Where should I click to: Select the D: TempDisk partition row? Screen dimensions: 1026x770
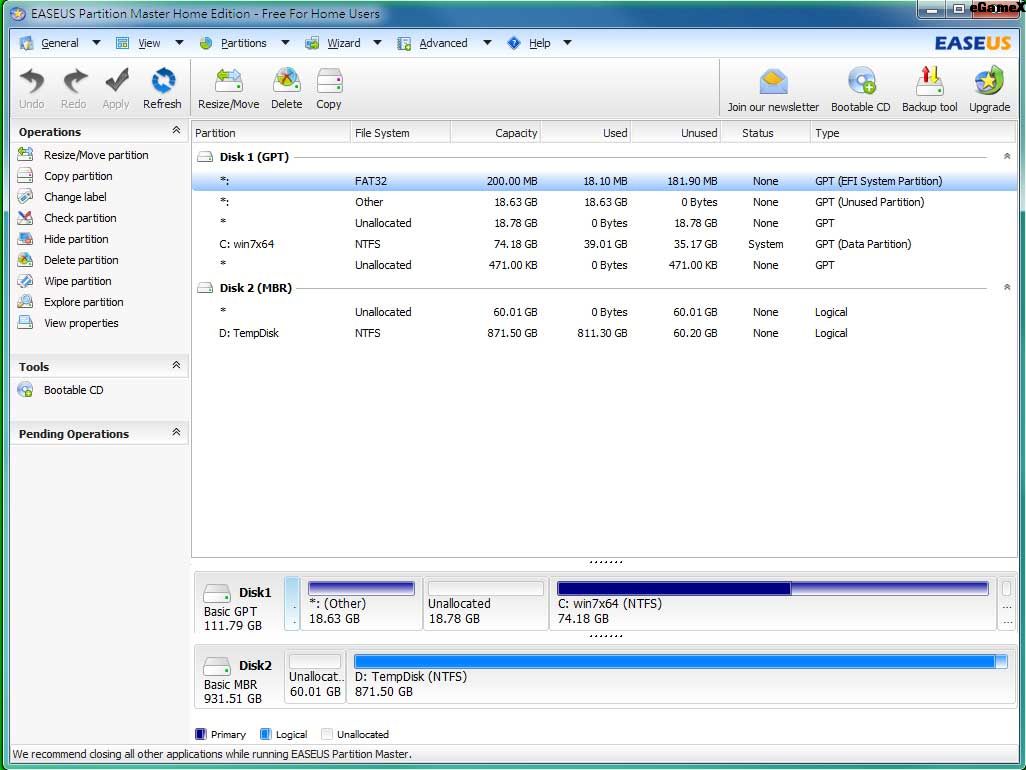coord(605,333)
